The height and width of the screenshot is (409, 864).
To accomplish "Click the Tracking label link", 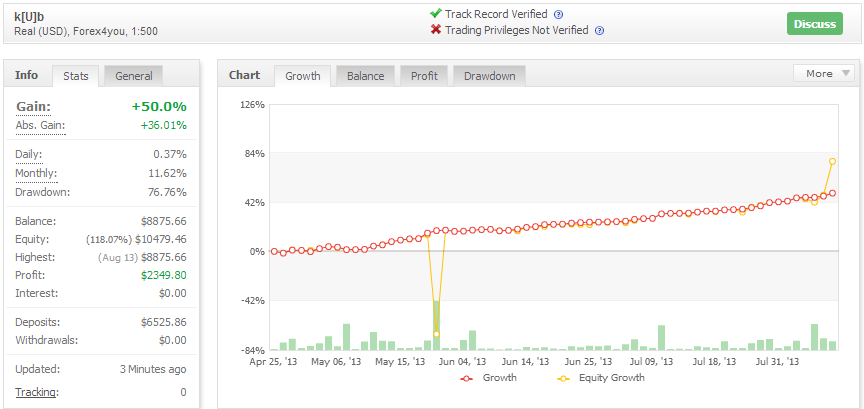I will point(36,392).
